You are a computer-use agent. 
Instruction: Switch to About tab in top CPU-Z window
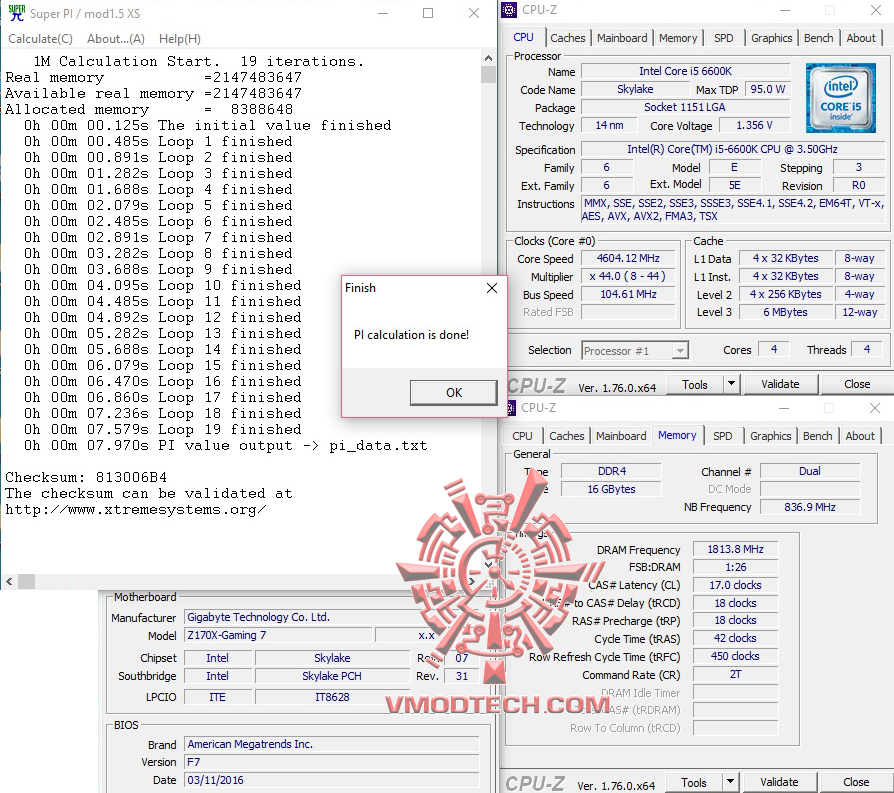(x=860, y=38)
